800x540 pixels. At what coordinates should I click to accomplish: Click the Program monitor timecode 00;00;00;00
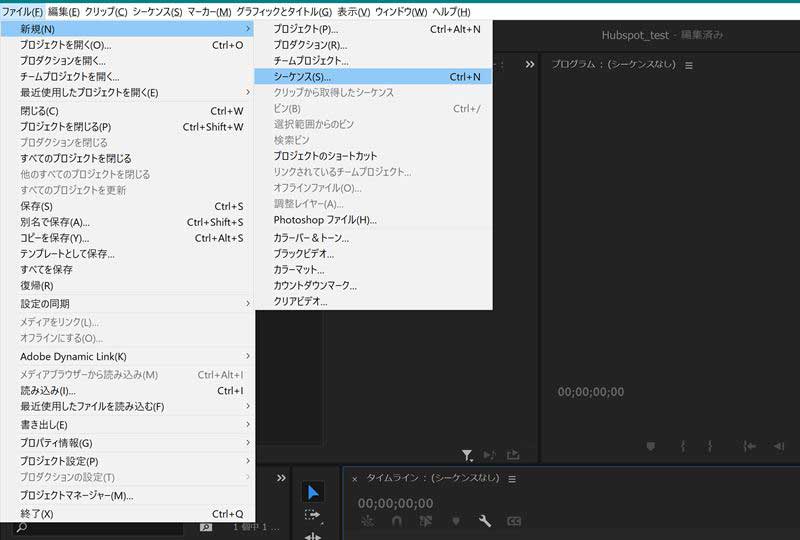coord(590,392)
